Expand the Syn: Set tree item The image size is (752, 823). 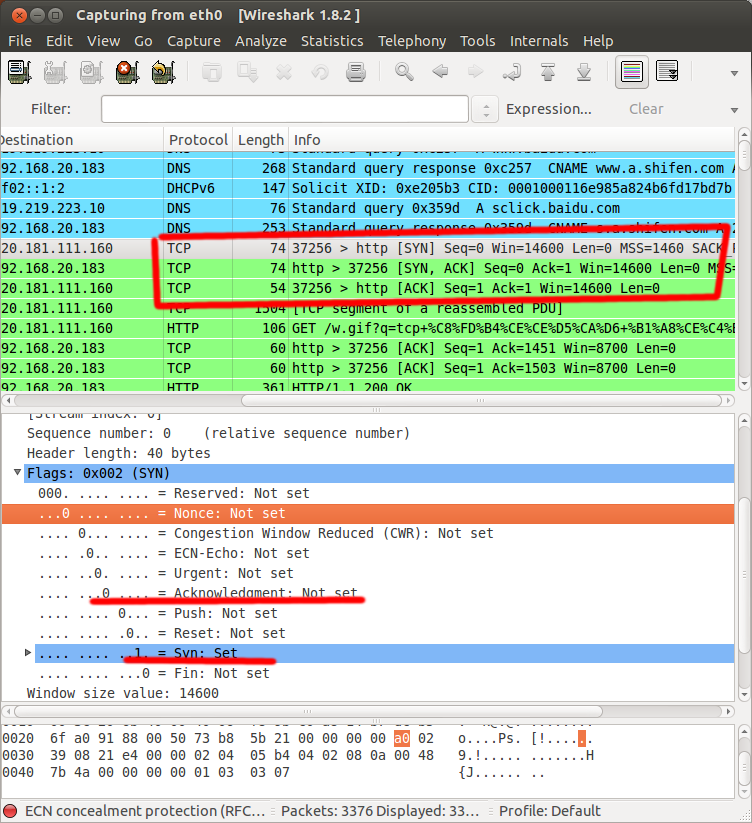pos(28,652)
